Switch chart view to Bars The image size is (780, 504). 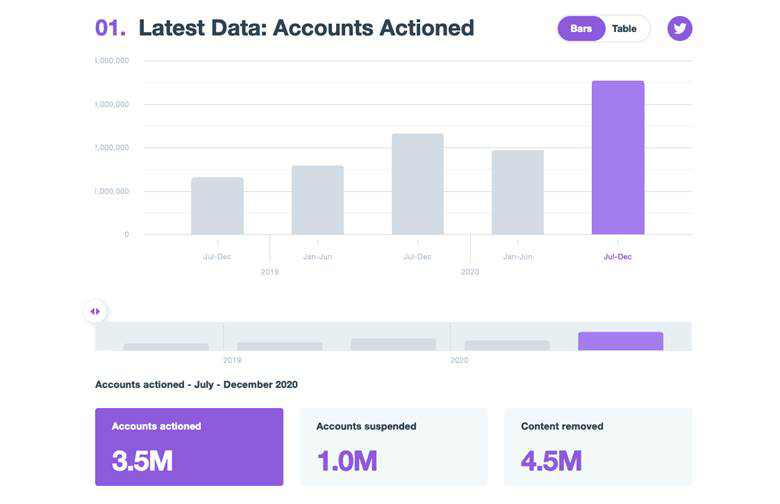[581, 29]
